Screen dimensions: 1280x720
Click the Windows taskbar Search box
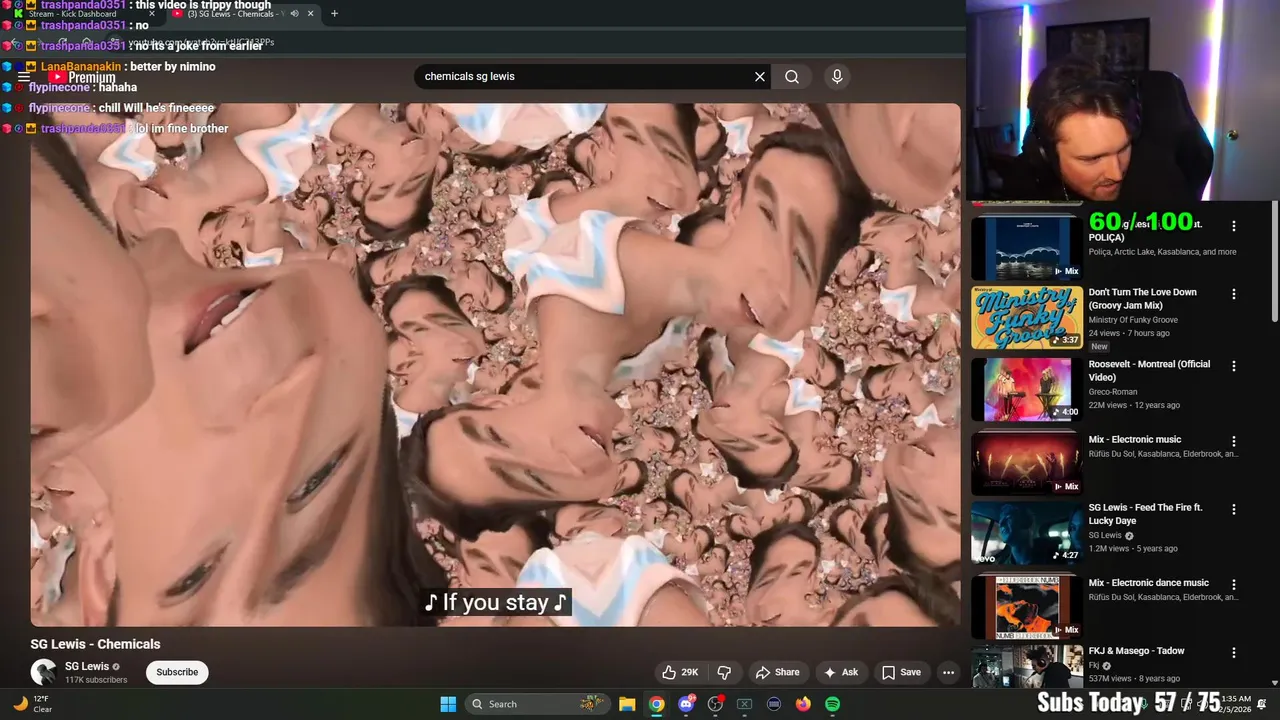tap(537, 704)
